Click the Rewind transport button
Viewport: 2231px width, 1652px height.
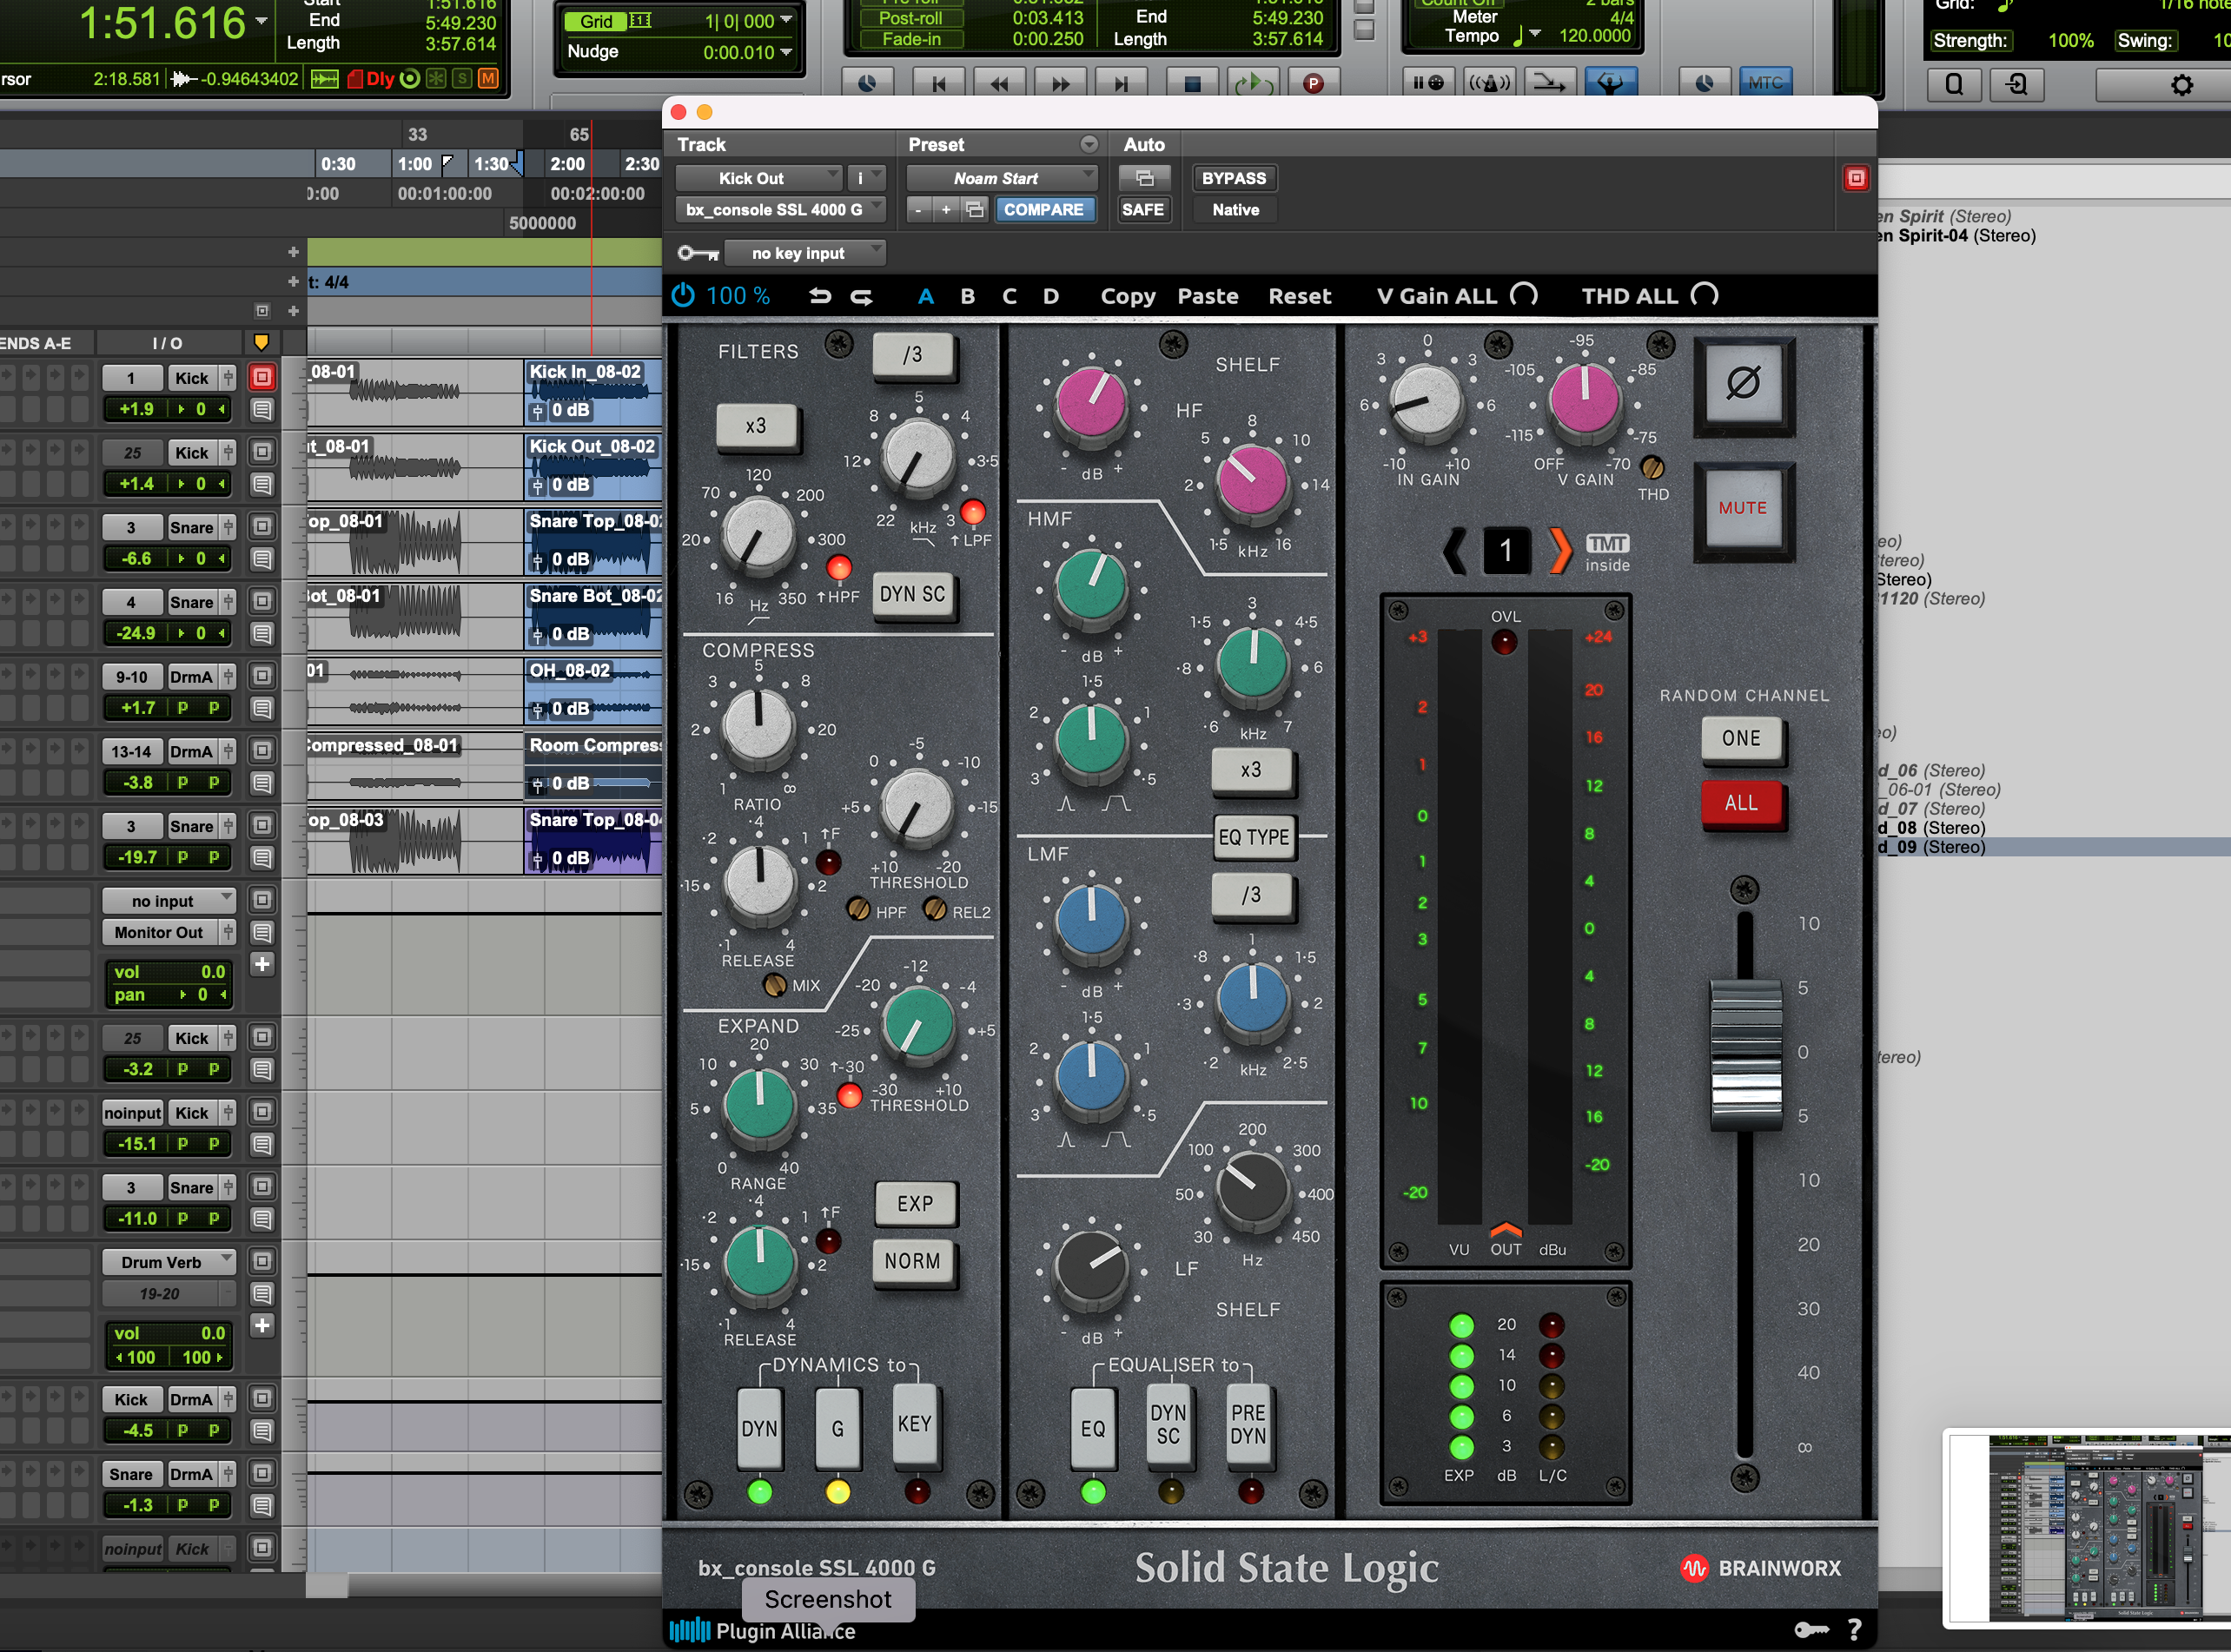click(x=999, y=83)
